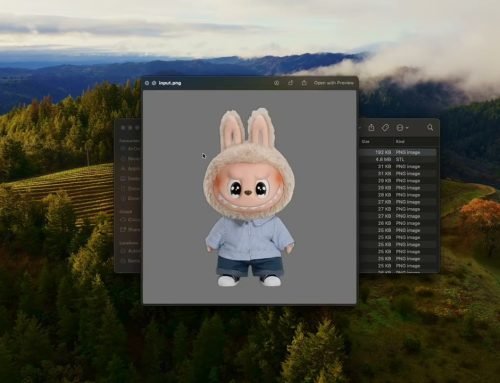
Task: Click the STL kind cell
Action: point(400,159)
